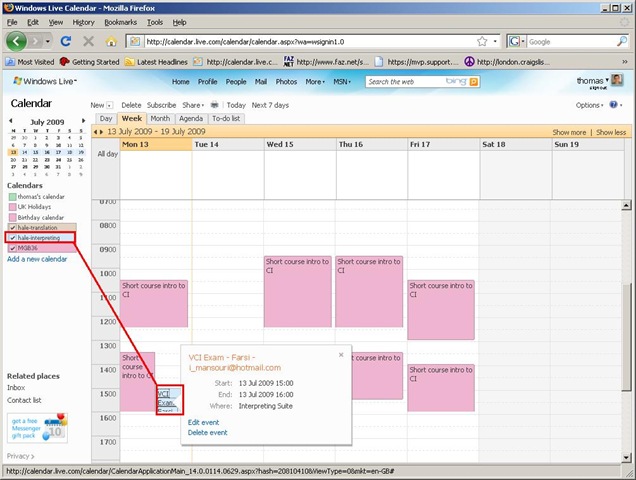Toggle the hale-interpreting calendar checkbox
636x480 pixels.
[12, 238]
